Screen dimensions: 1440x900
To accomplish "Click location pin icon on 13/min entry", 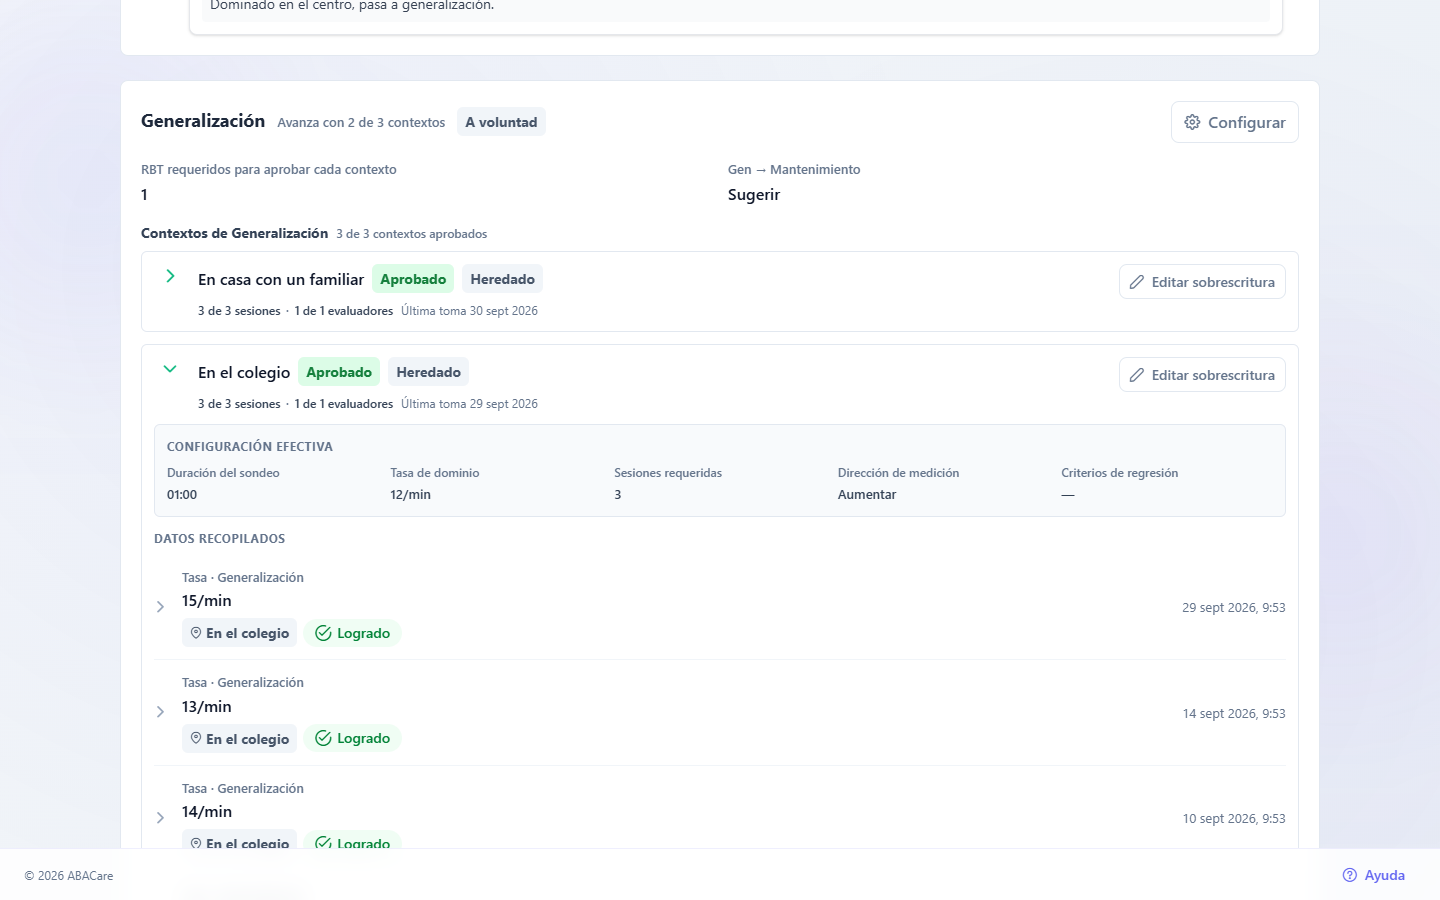I will pyautogui.click(x=196, y=738).
